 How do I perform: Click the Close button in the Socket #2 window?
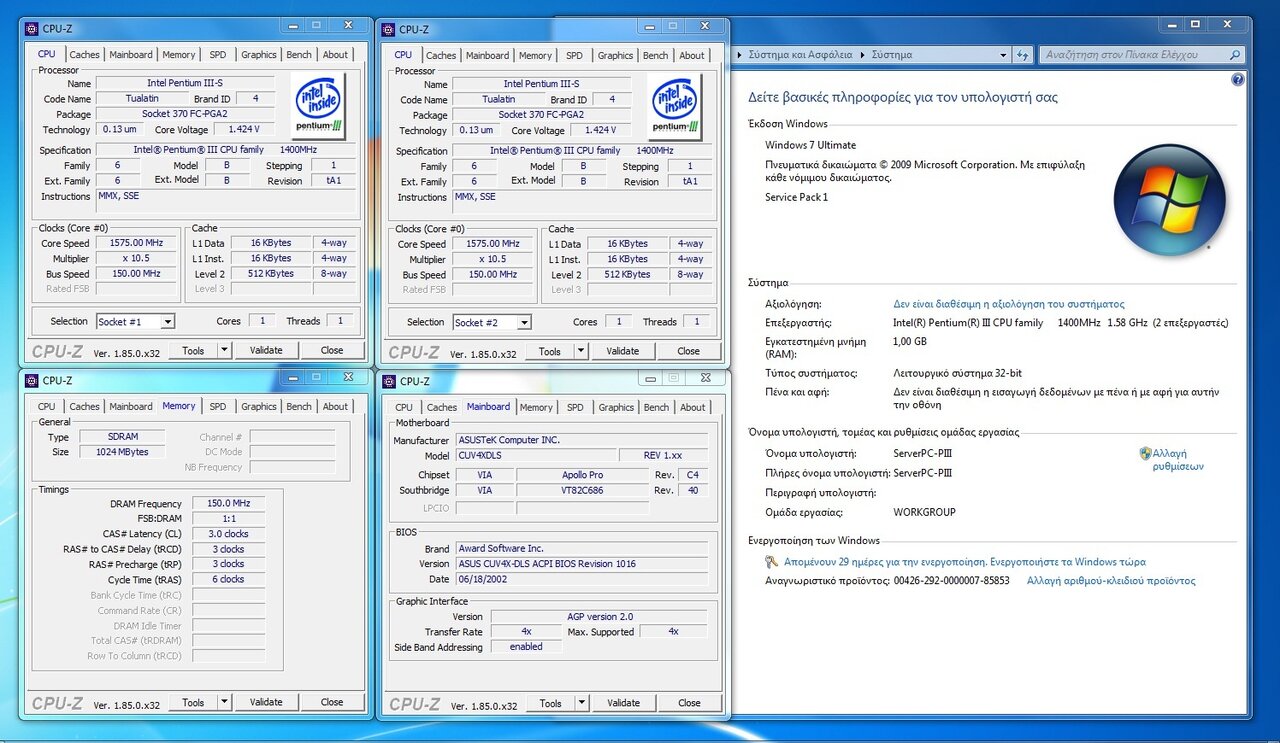[x=689, y=351]
